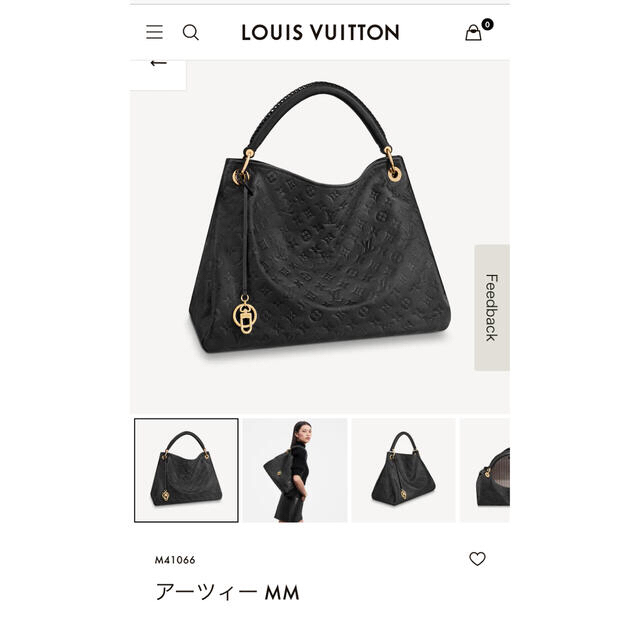640x640 pixels.
Task: Tap the cart item count badge
Action: tap(487, 24)
